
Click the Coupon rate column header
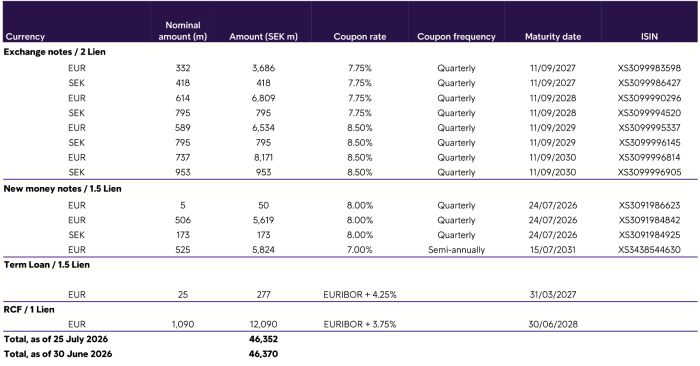[360, 37]
